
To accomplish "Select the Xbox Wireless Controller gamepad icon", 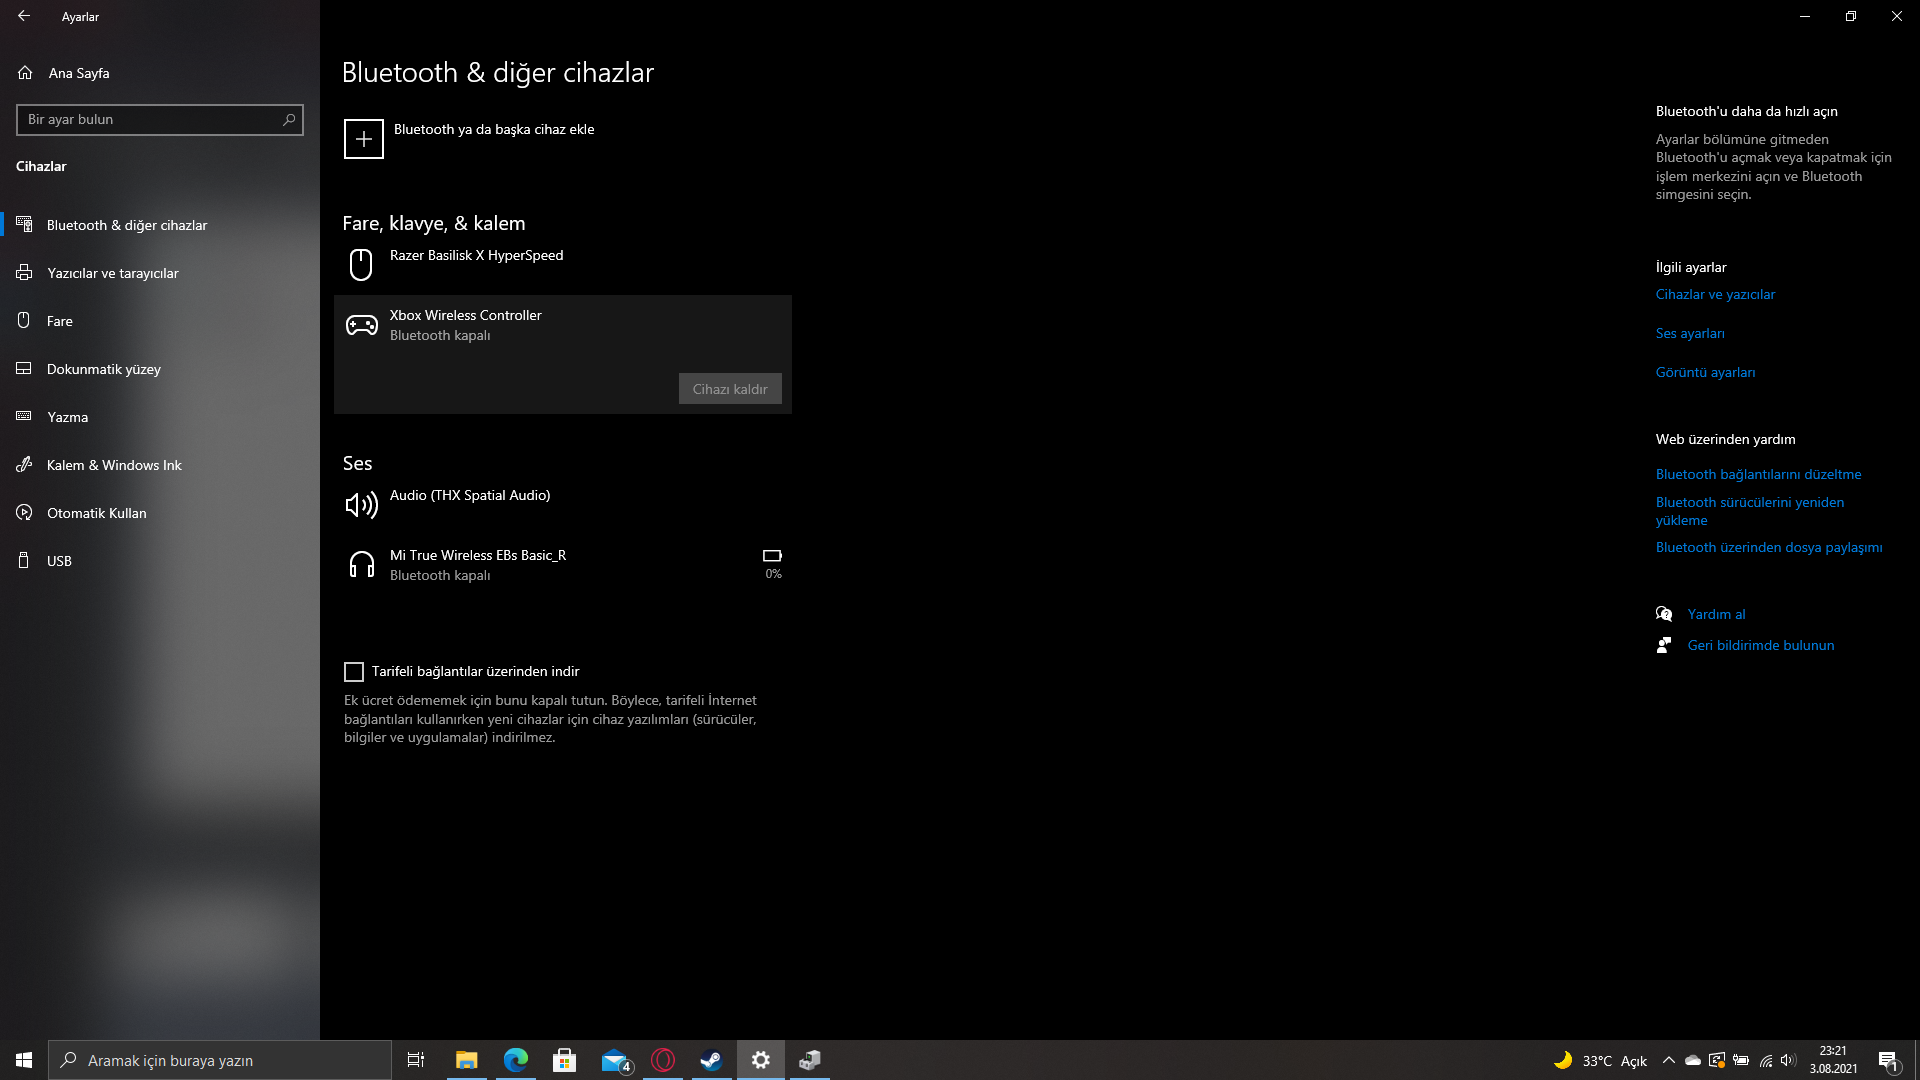I will pos(361,325).
